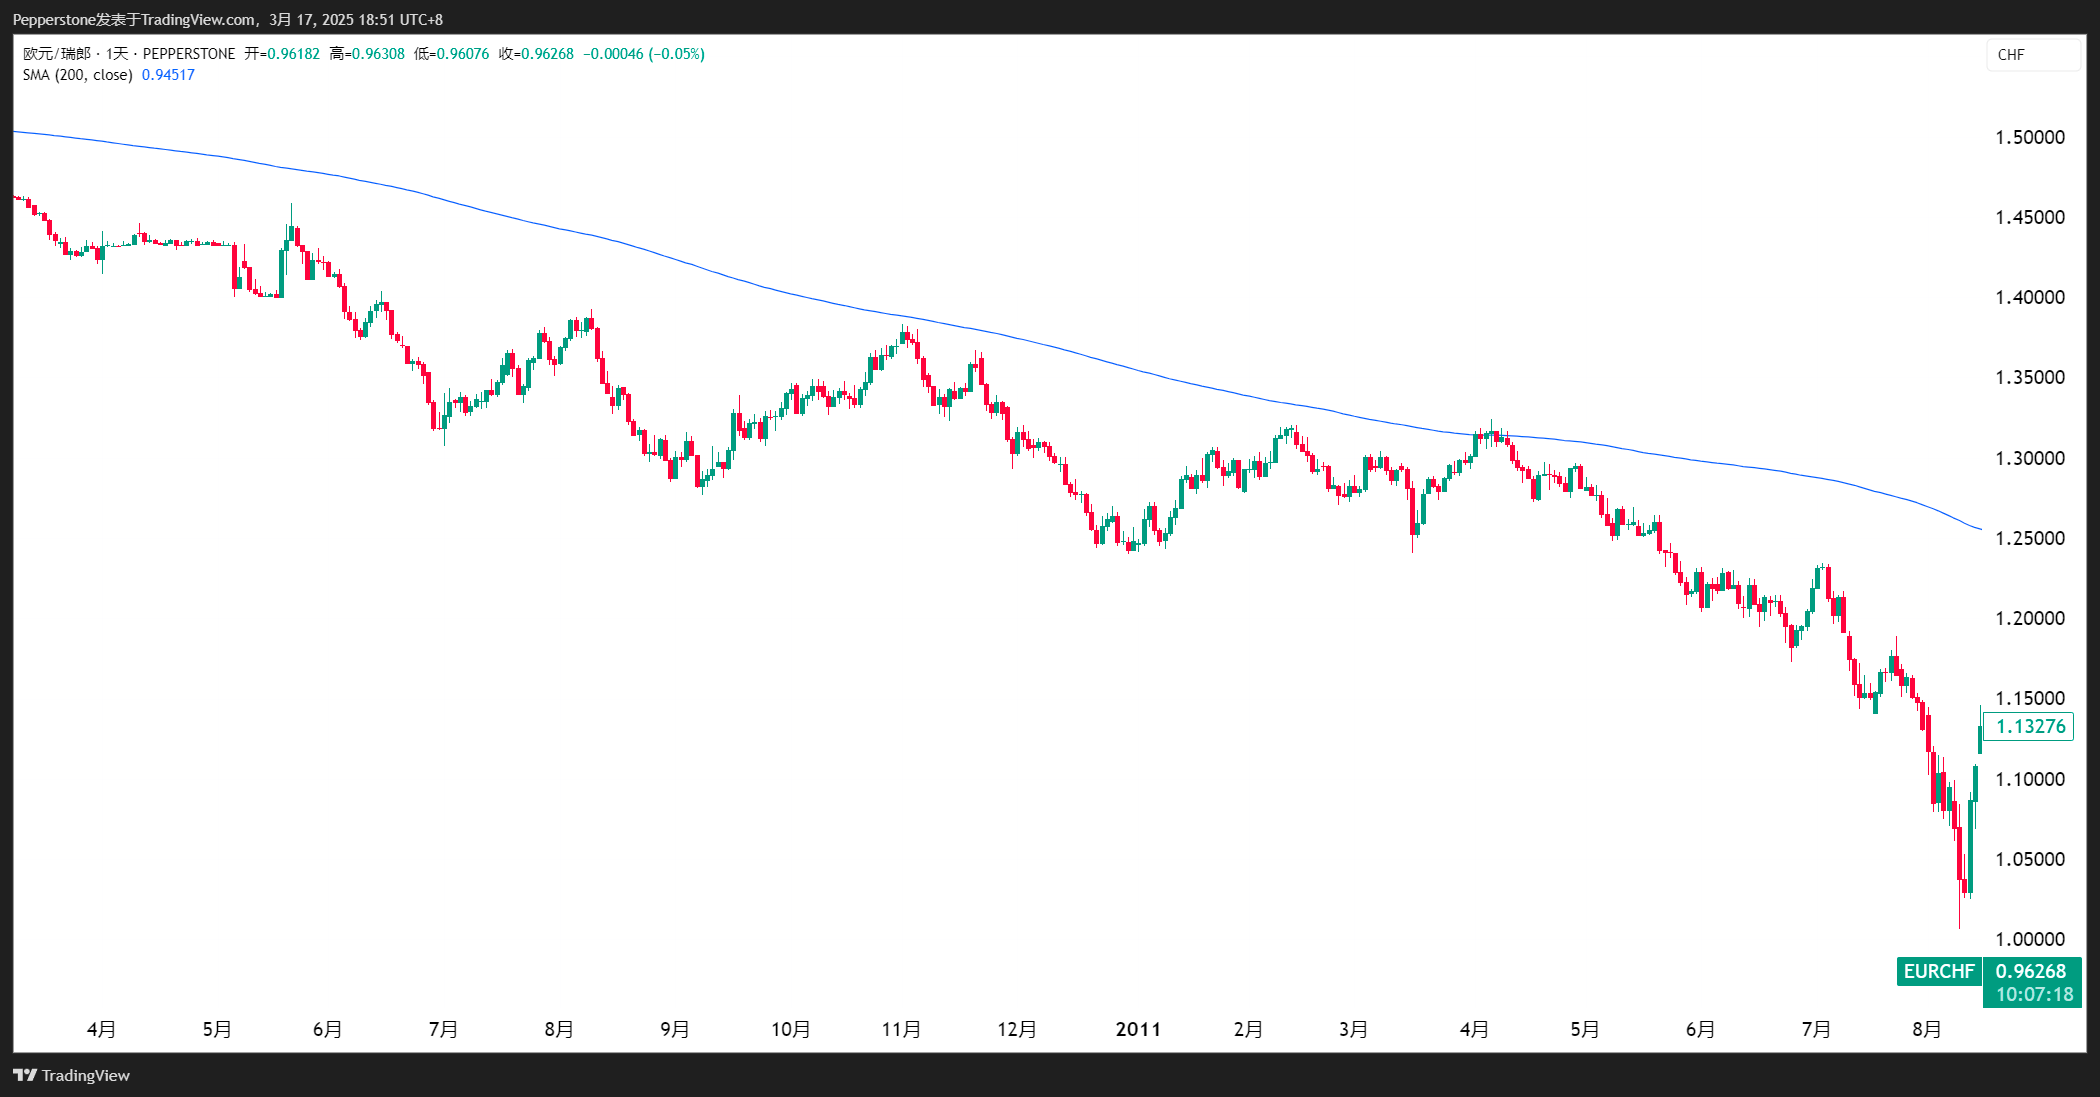The image size is (2100, 1097).
Task: Click the EURCHF symbol price tag
Action: [x=1939, y=971]
